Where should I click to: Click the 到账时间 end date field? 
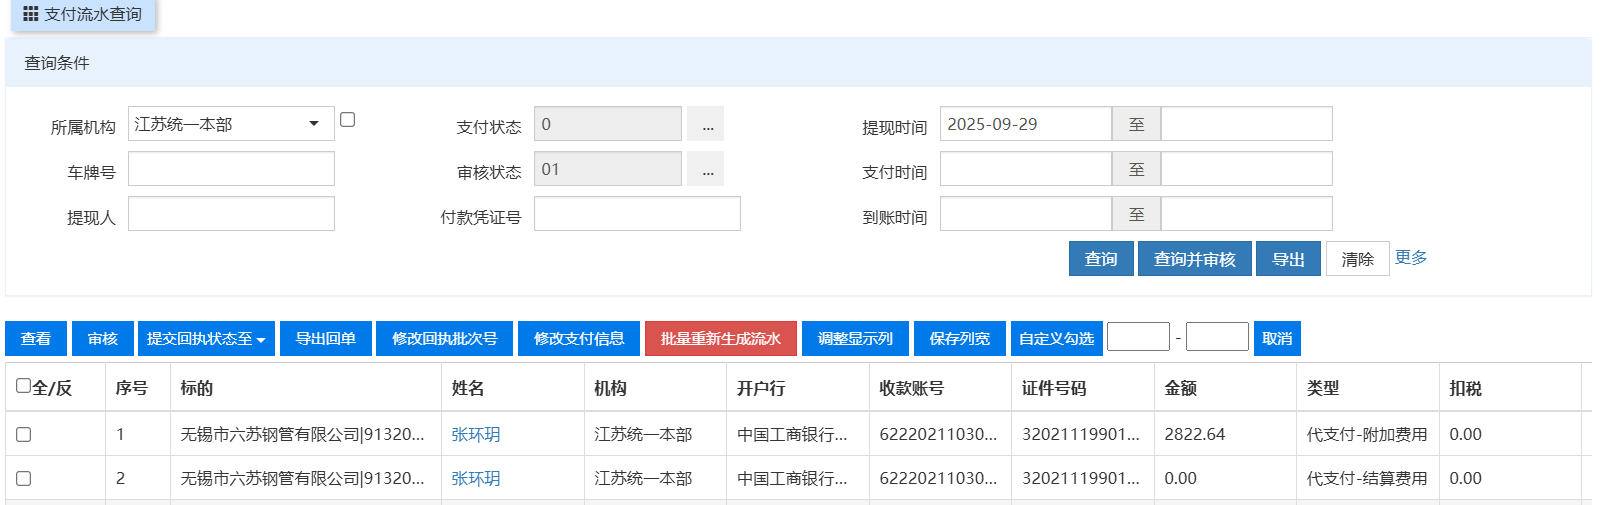click(1247, 214)
